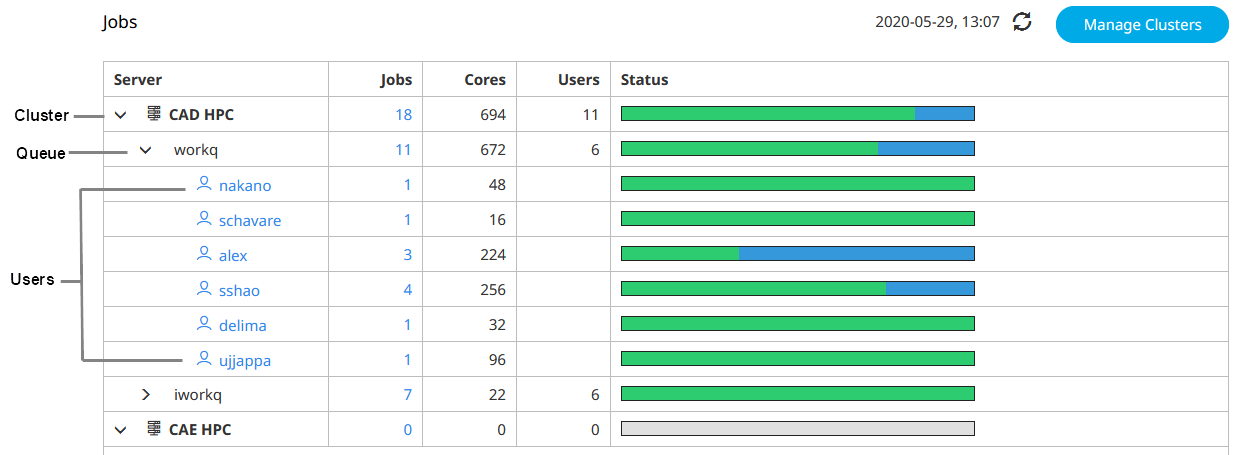Click the status bar for user alex
The height and width of the screenshot is (455, 1245).
[x=797, y=254]
